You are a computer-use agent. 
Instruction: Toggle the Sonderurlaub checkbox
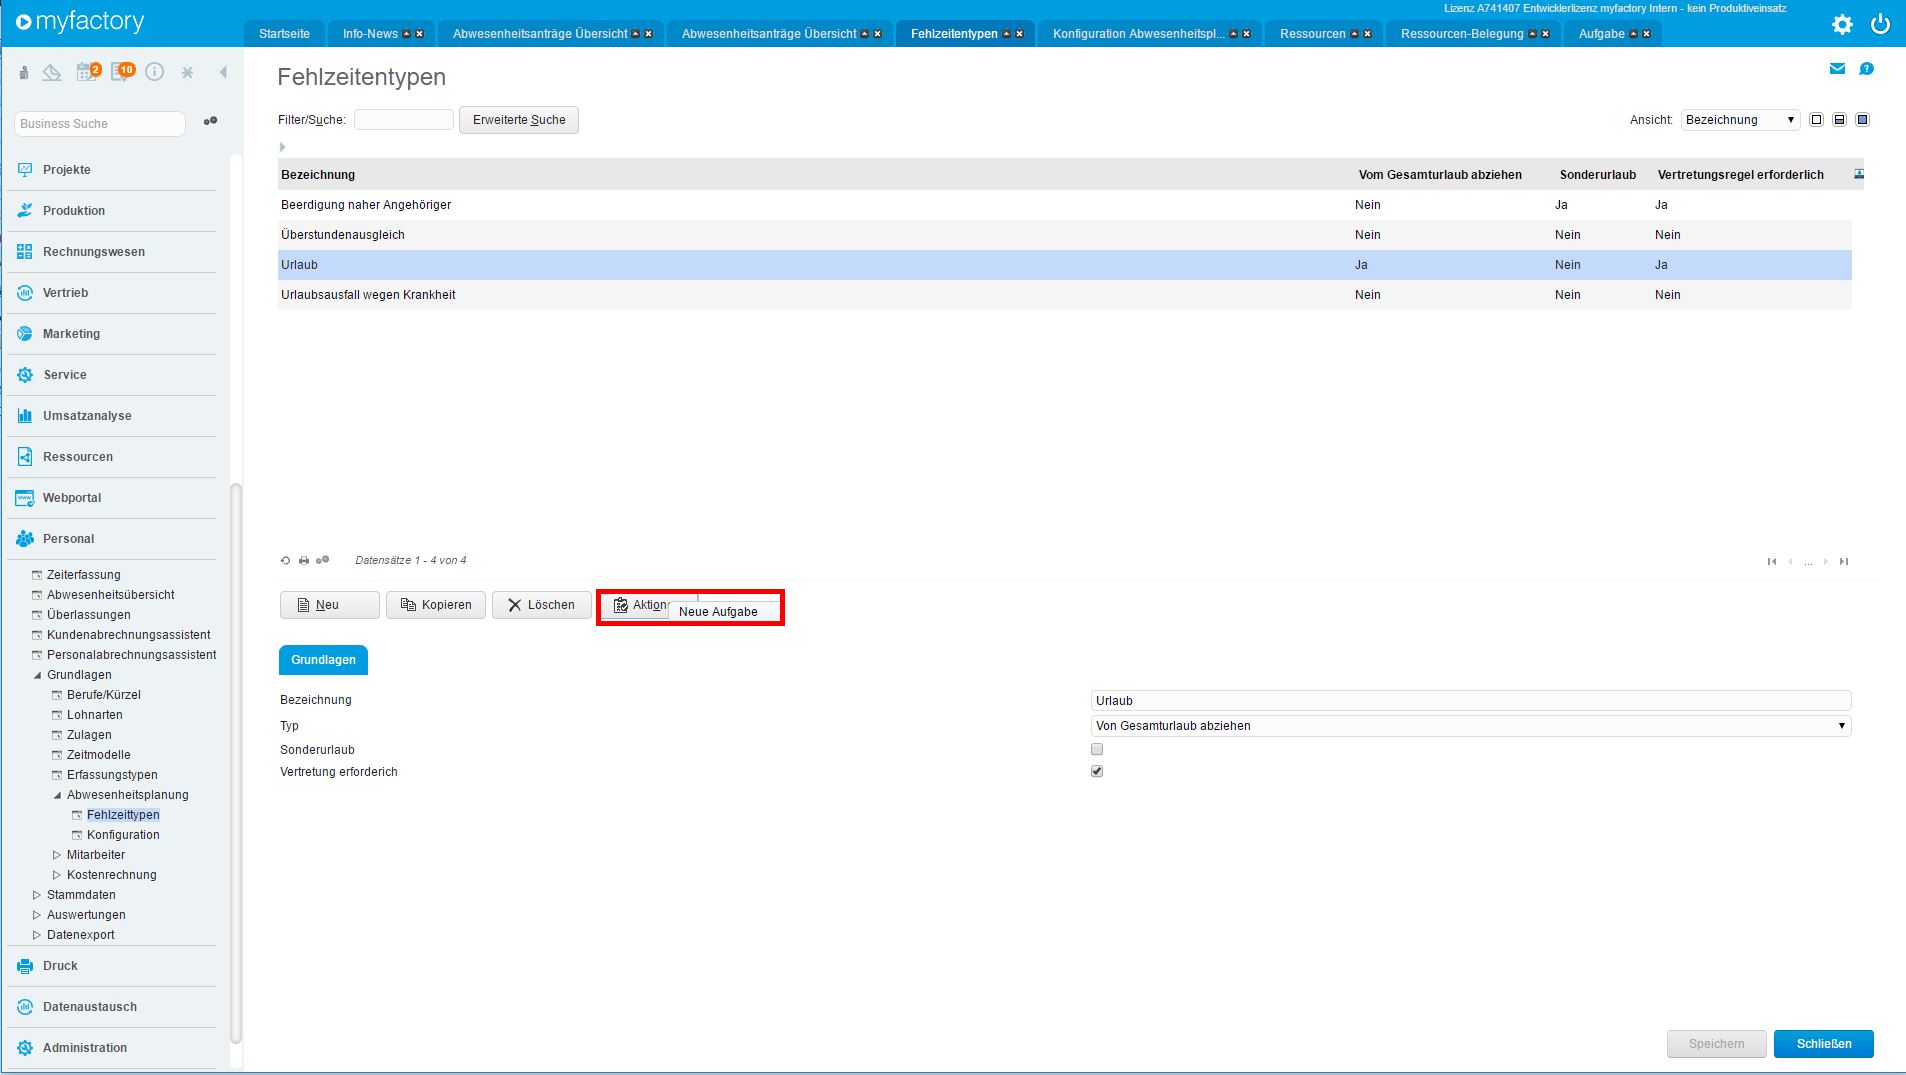[1097, 749]
